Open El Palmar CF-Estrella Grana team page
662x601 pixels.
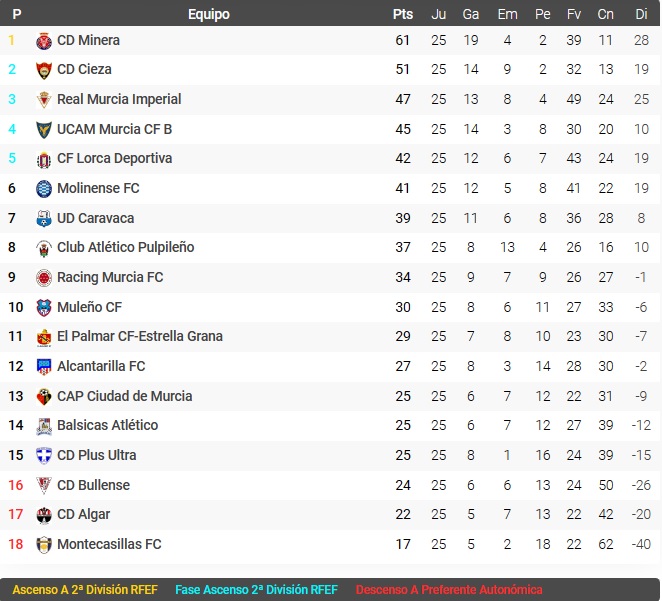[140, 336]
